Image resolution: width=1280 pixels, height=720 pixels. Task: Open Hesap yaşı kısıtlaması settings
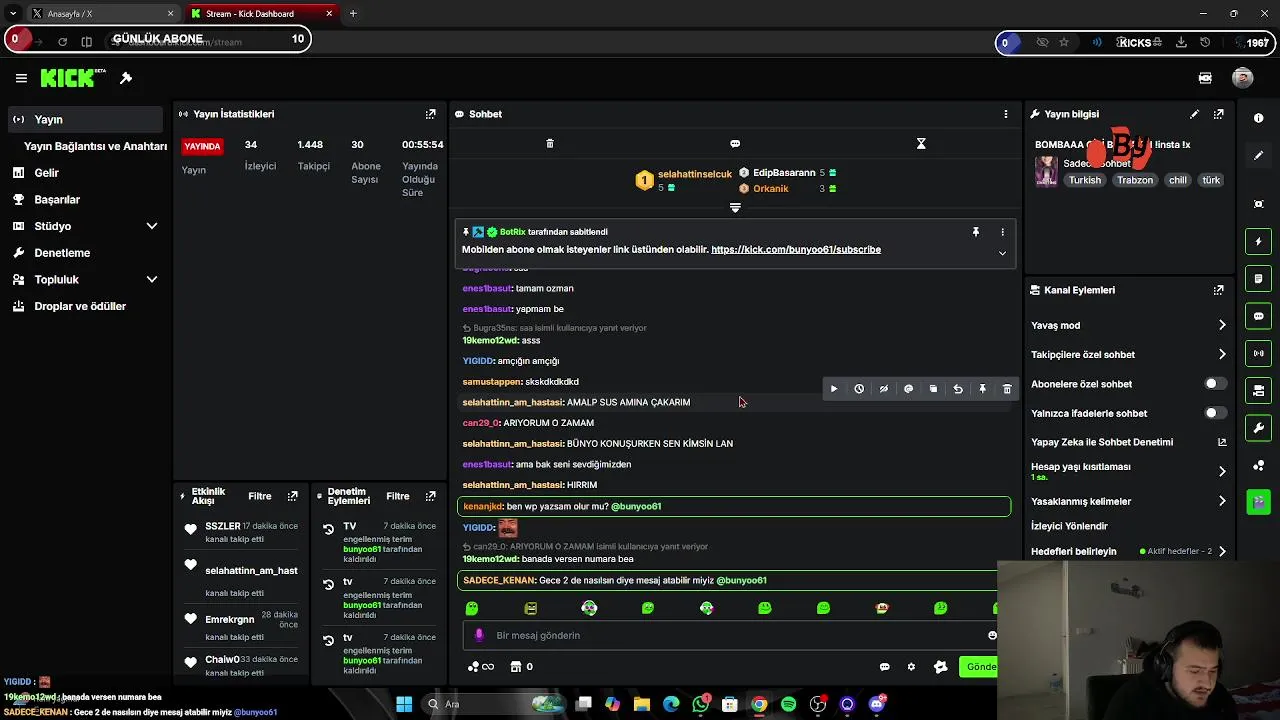coord(1128,471)
